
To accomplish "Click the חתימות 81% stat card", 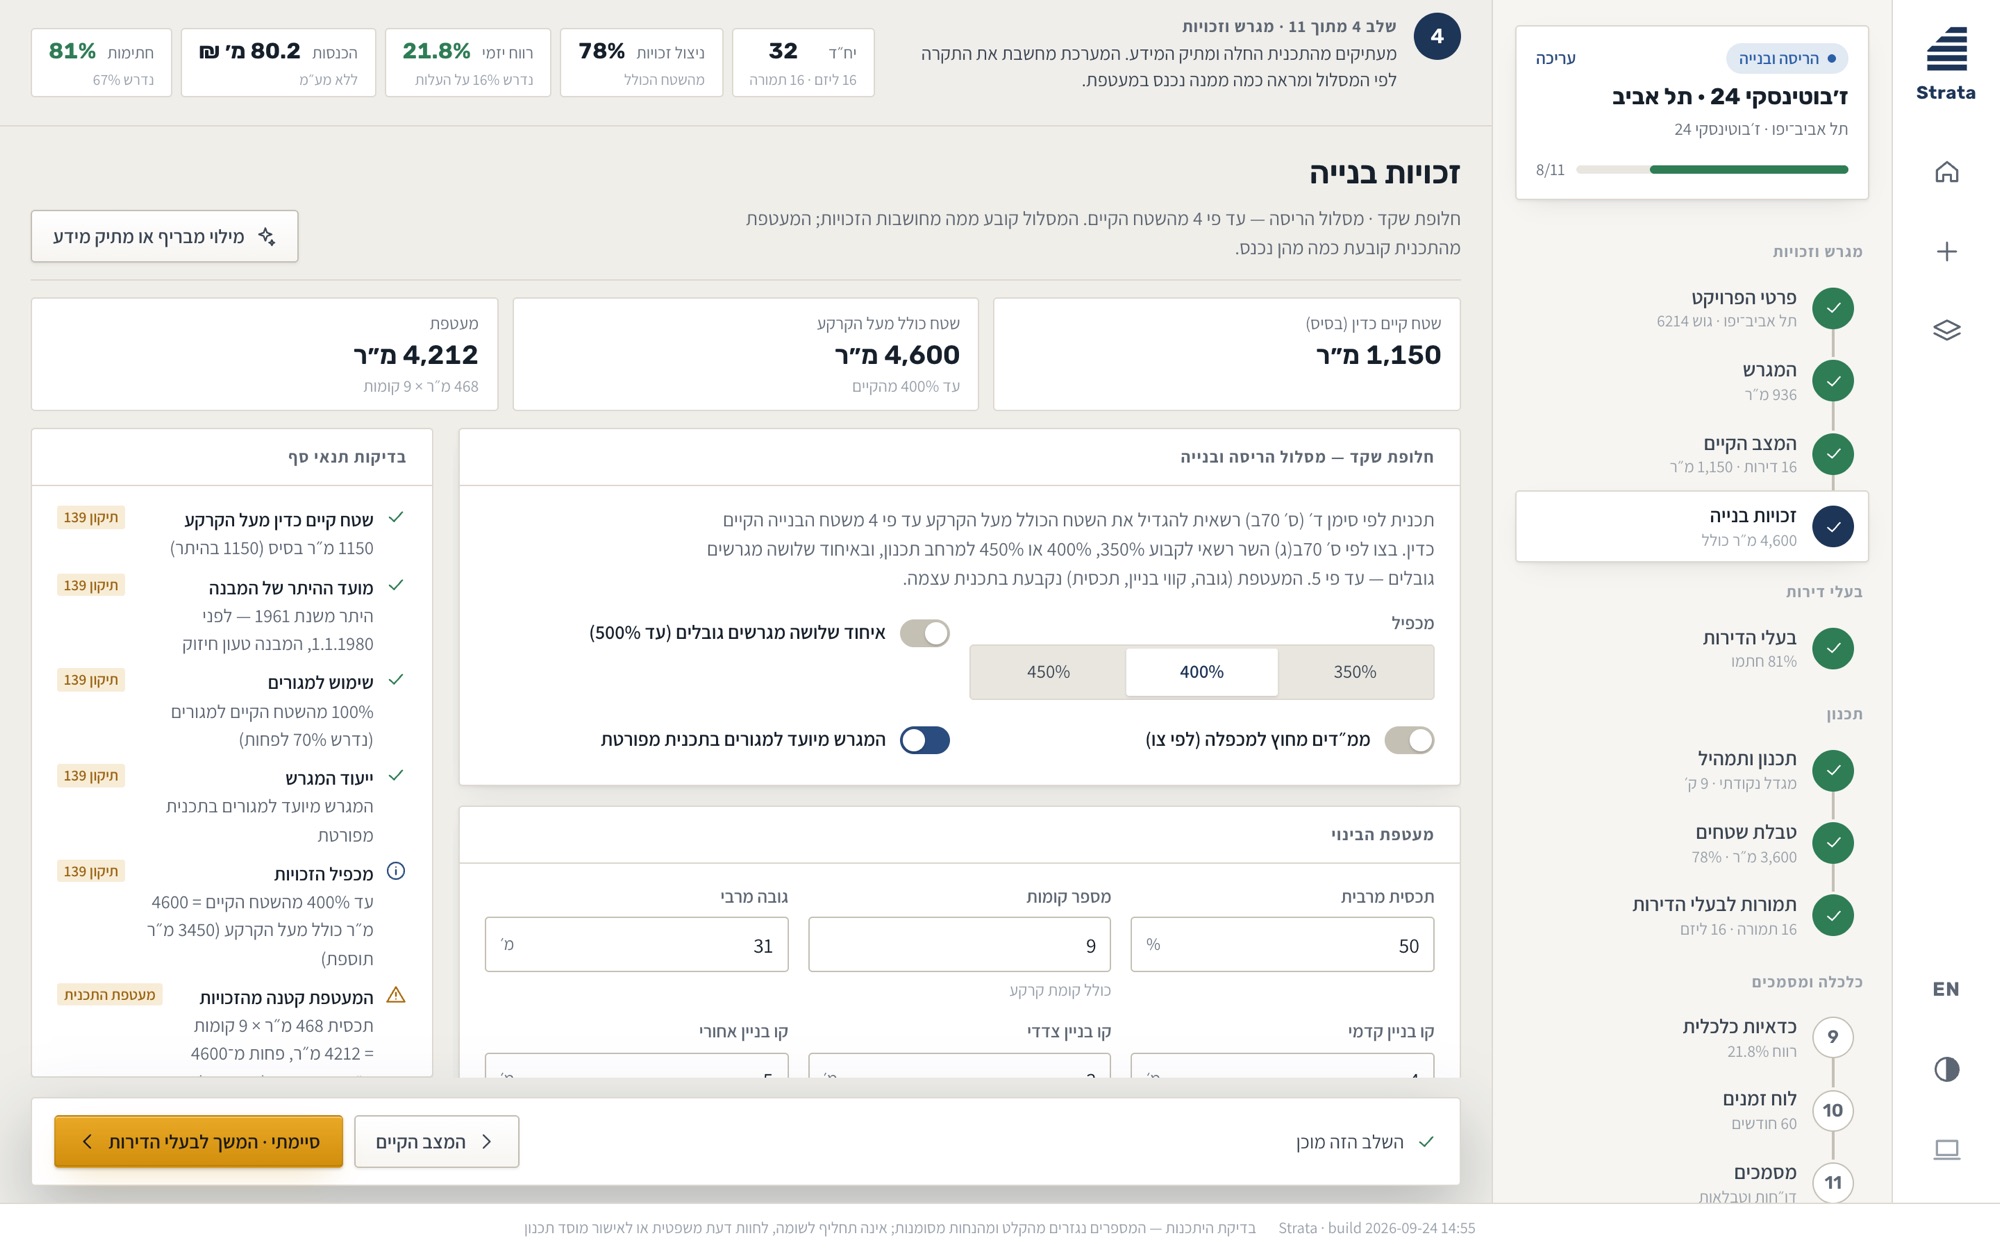I will pyautogui.click(x=101, y=63).
